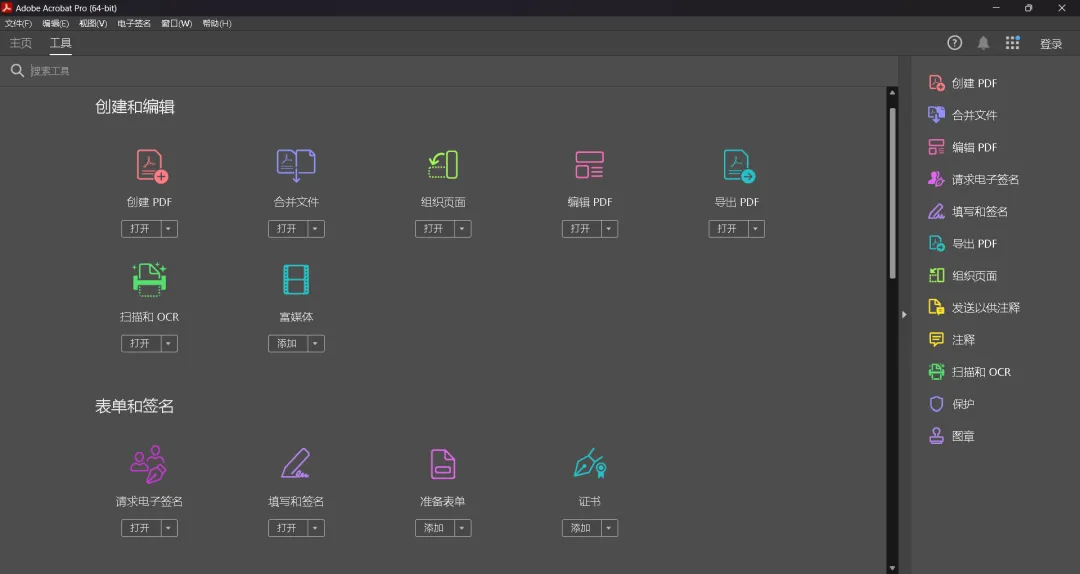Open the apps grid icon
Viewport: 1080px width, 574px height.
coord(1012,43)
